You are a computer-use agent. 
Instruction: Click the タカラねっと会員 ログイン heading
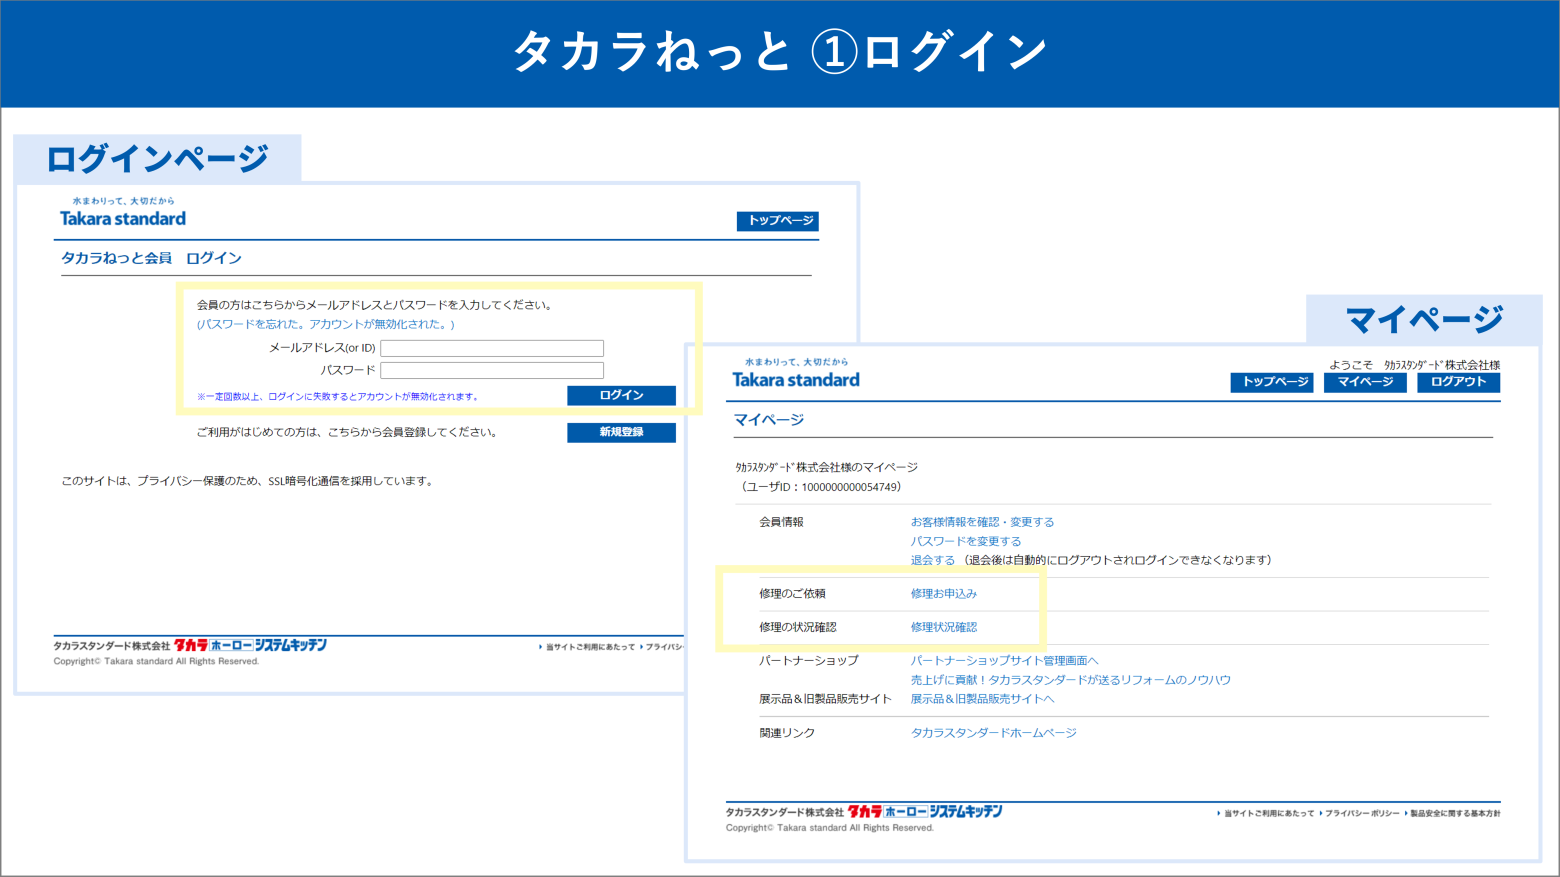point(151,258)
